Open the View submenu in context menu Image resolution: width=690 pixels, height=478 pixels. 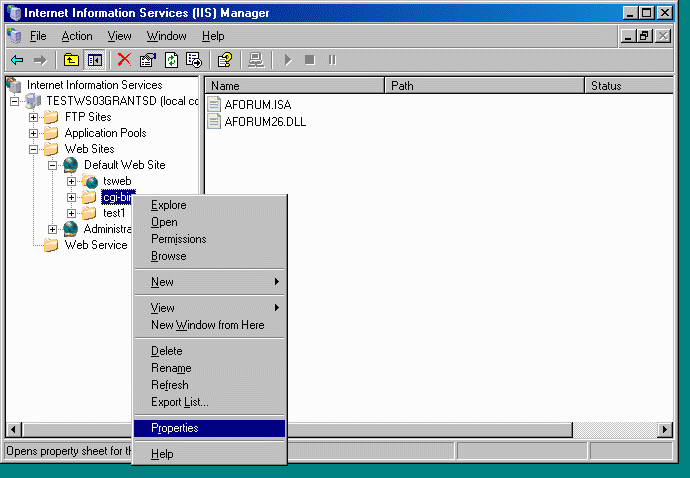[209, 308]
